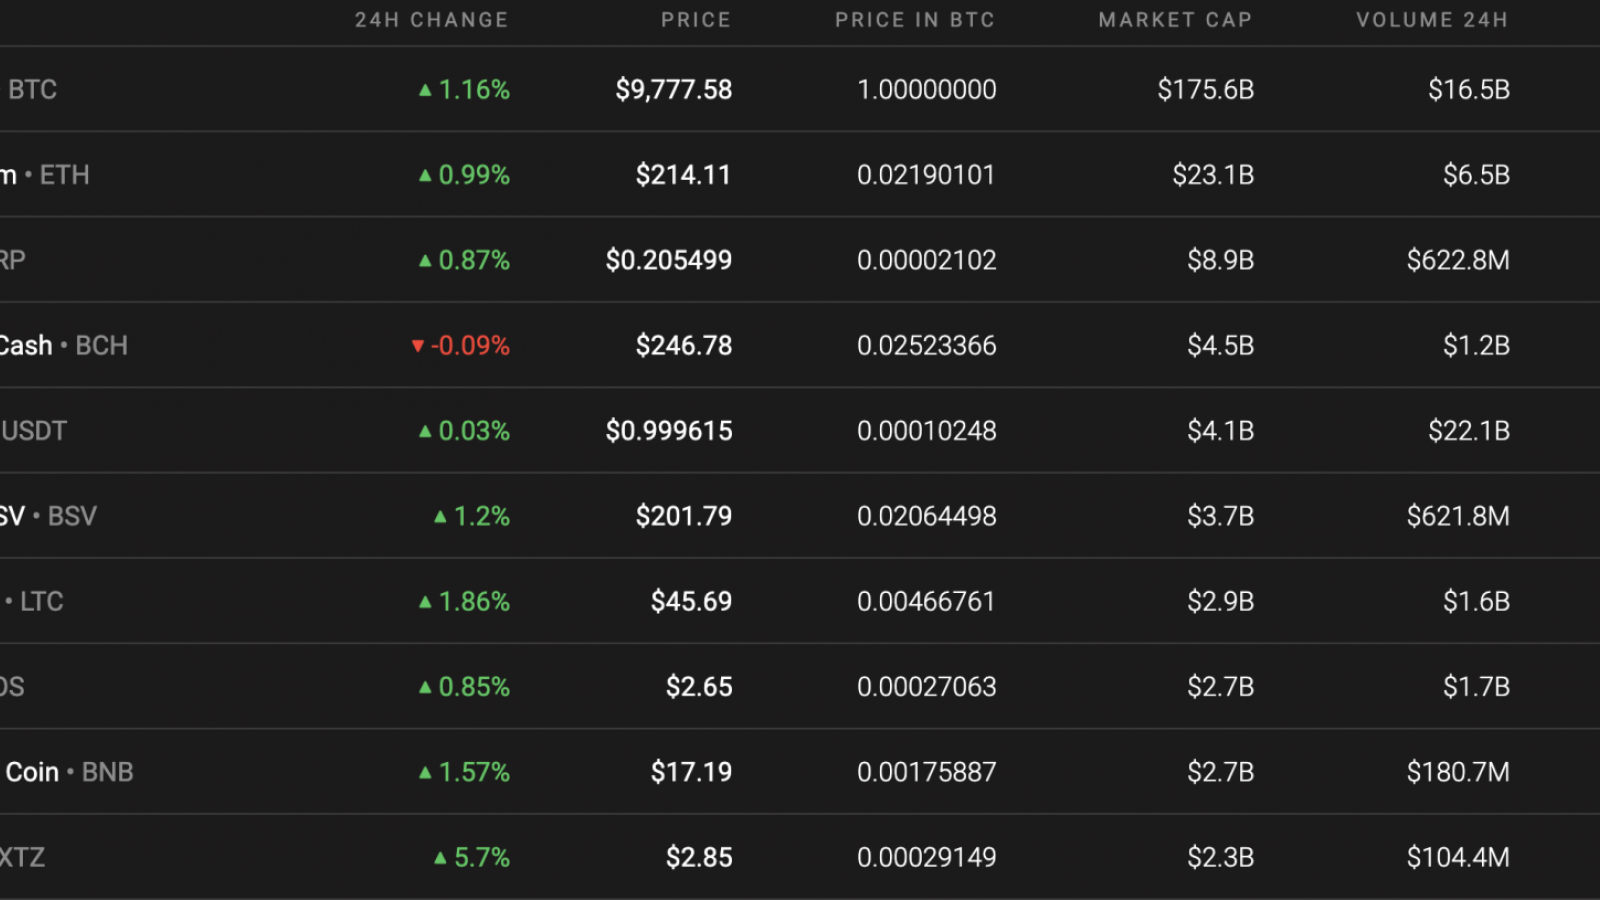Viewport: 1600px width, 900px height.
Task: Select the LTC price $45.69
Action: (x=692, y=602)
